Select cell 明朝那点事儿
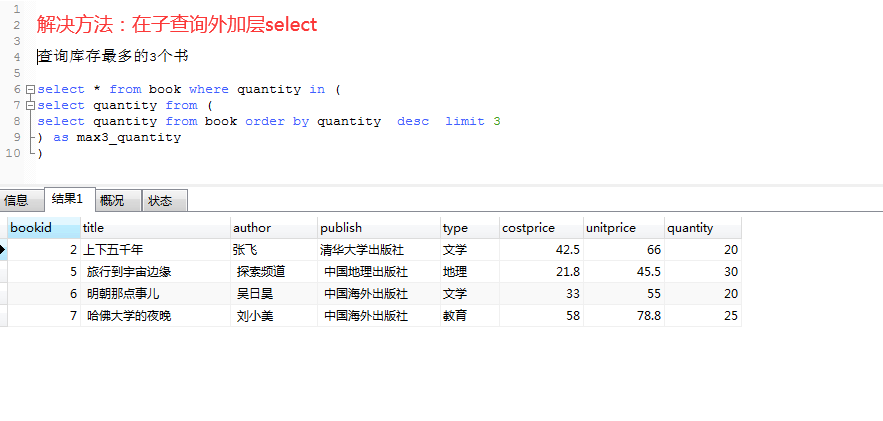883x421 pixels. click(155, 294)
